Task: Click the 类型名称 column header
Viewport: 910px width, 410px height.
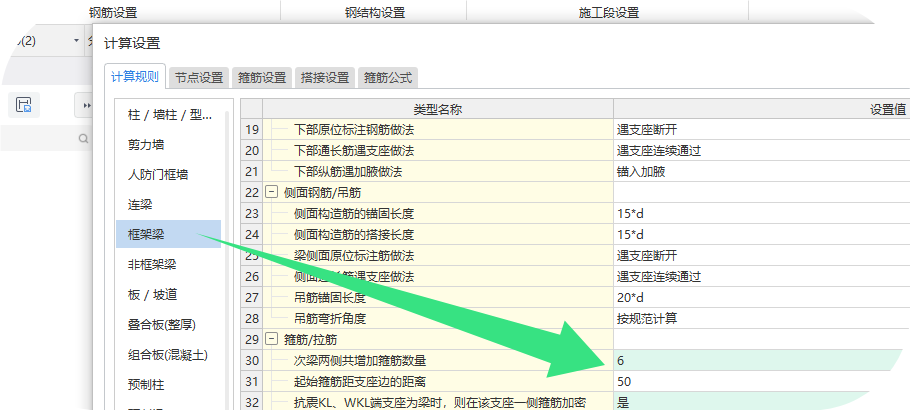Action: pyautogui.click(x=438, y=109)
